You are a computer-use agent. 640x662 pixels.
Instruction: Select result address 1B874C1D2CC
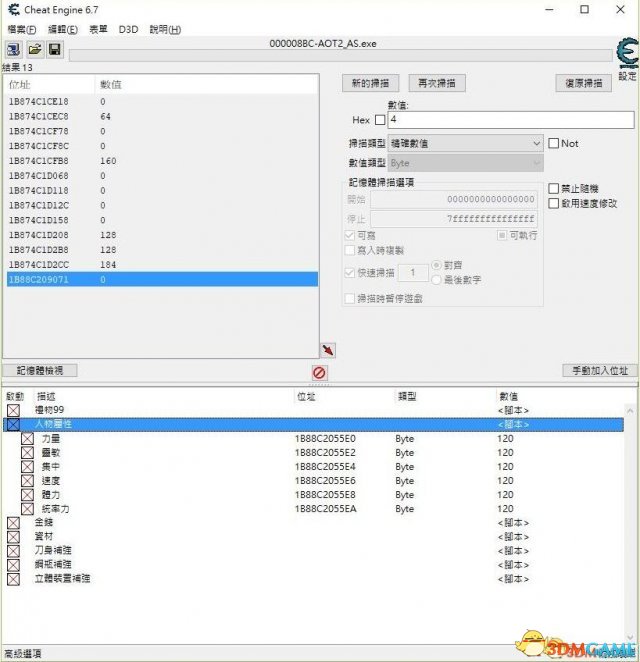point(38,265)
